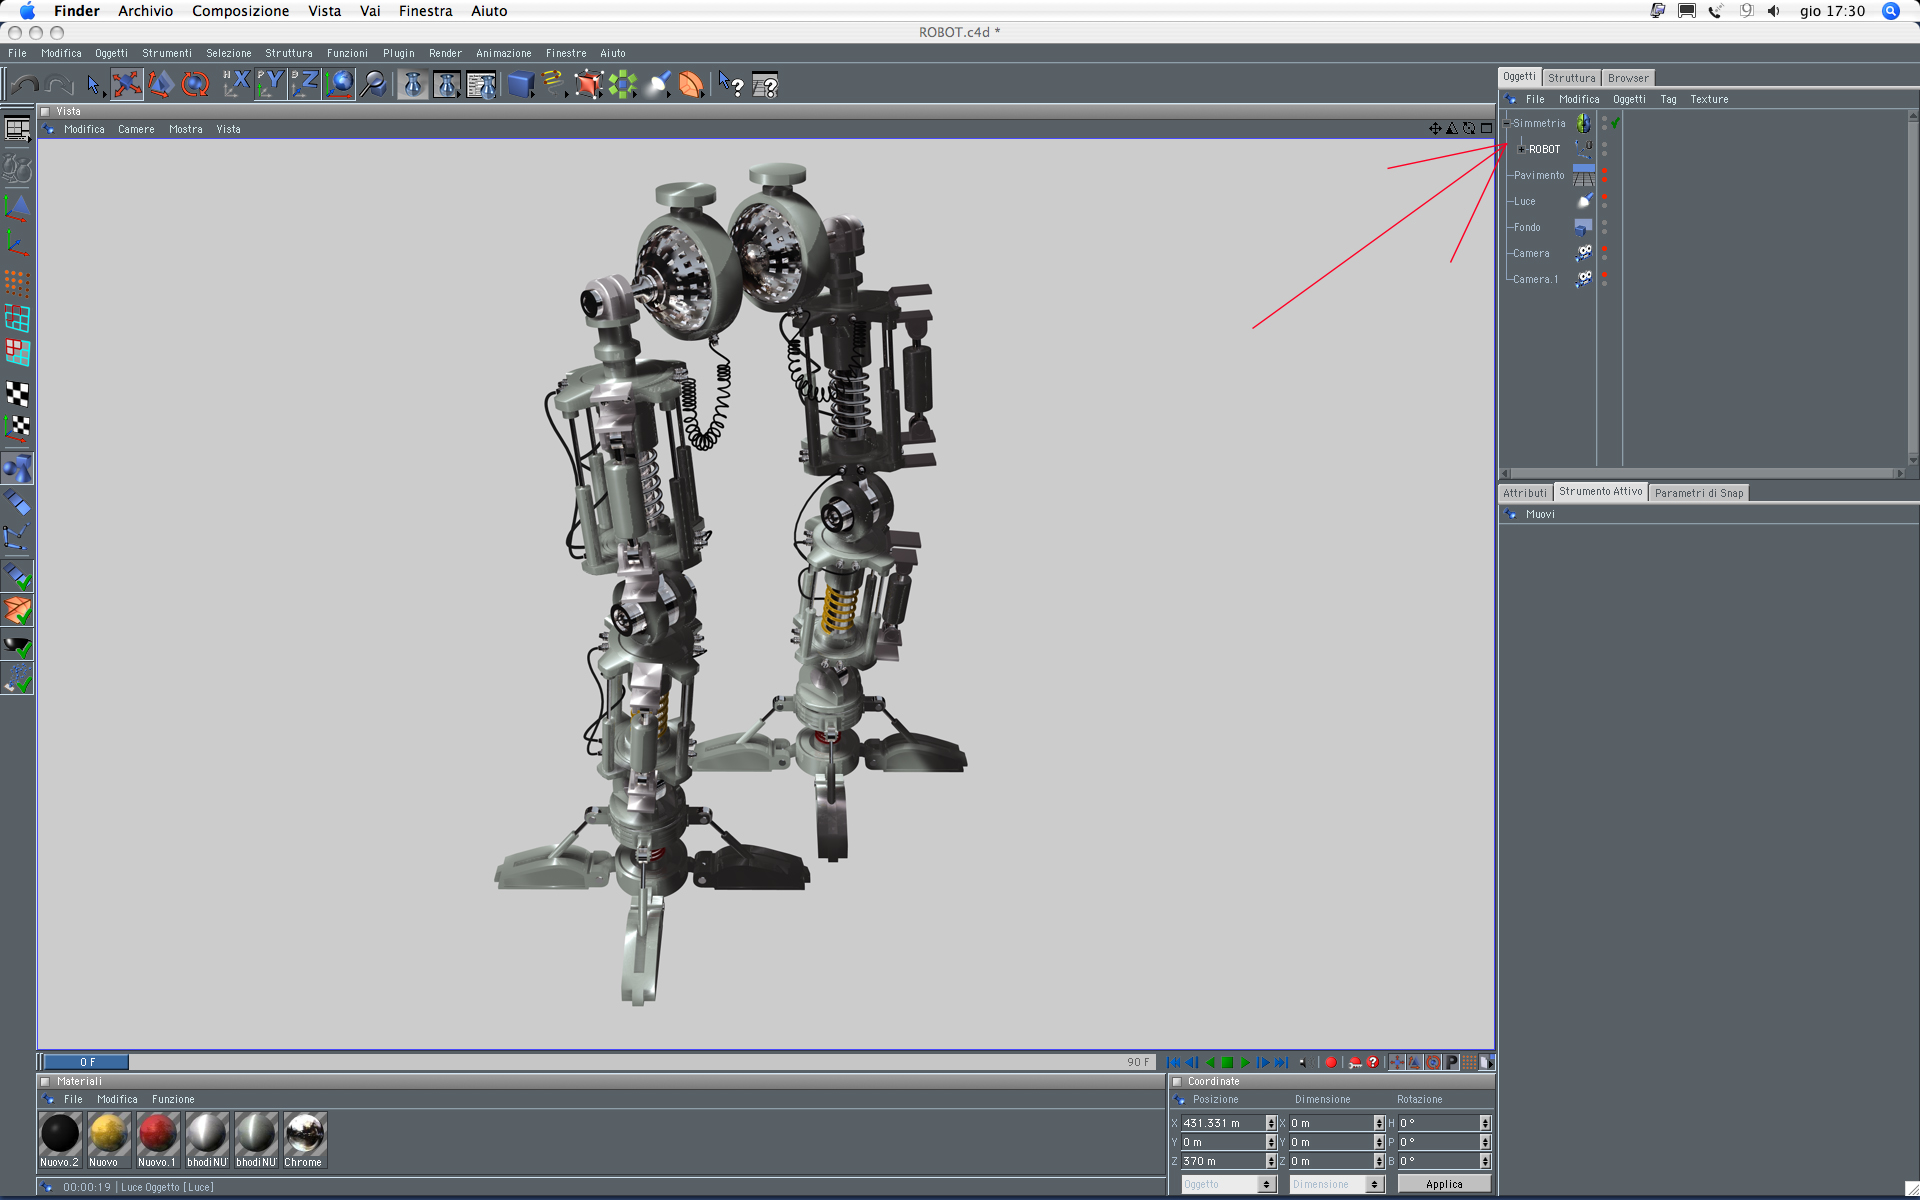The height and width of the screenshot is (1200, 1920).
Task: Click the Posizione X input field
Action: pos(1222,1123)
